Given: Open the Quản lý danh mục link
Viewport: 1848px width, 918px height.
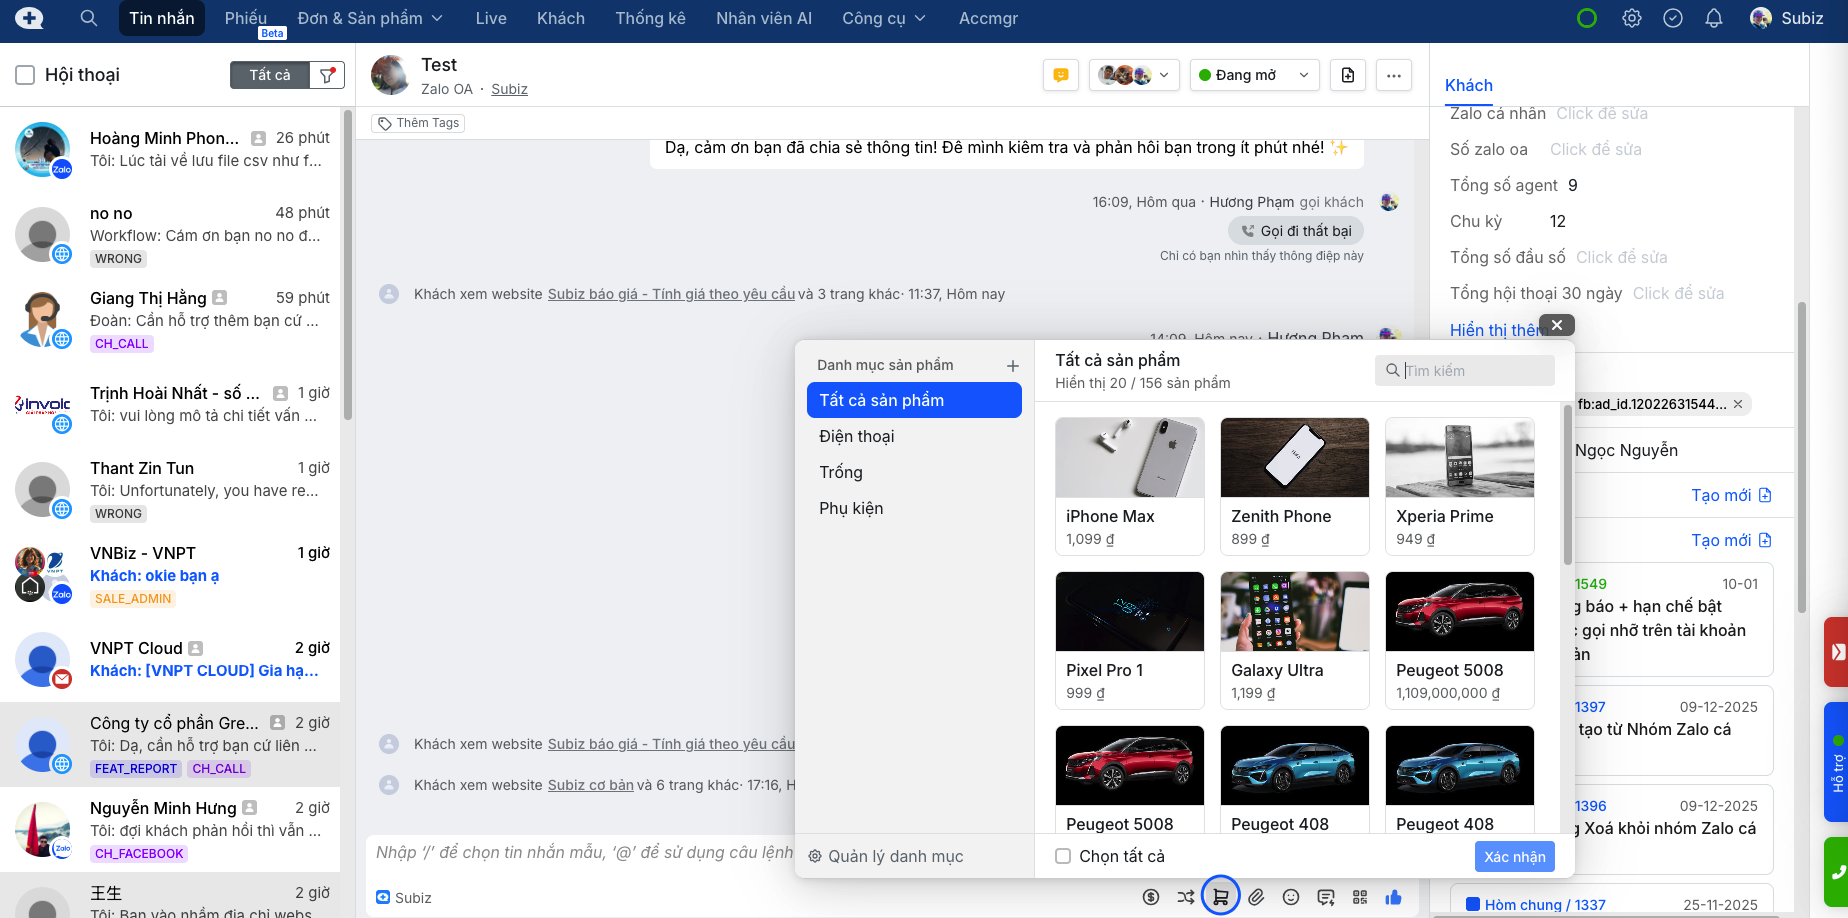Looking at the screenshot, I should coord(886,856).
